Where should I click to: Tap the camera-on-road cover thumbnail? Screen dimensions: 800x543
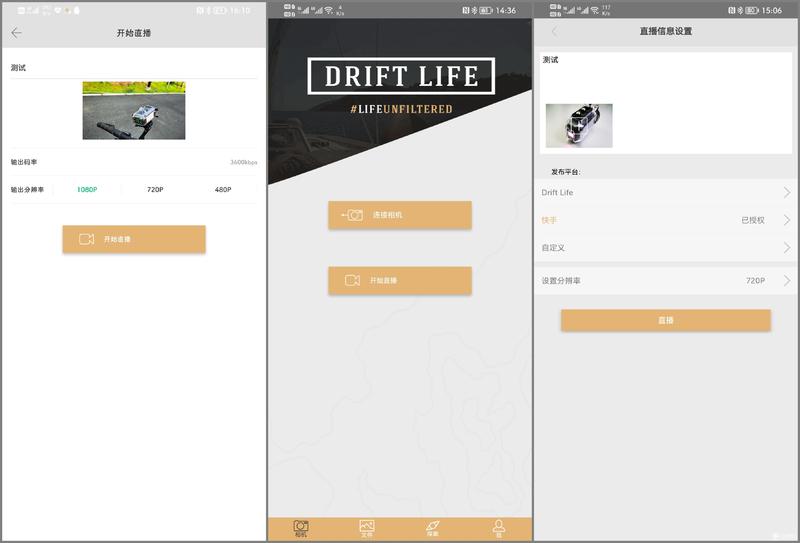(134, 110)
